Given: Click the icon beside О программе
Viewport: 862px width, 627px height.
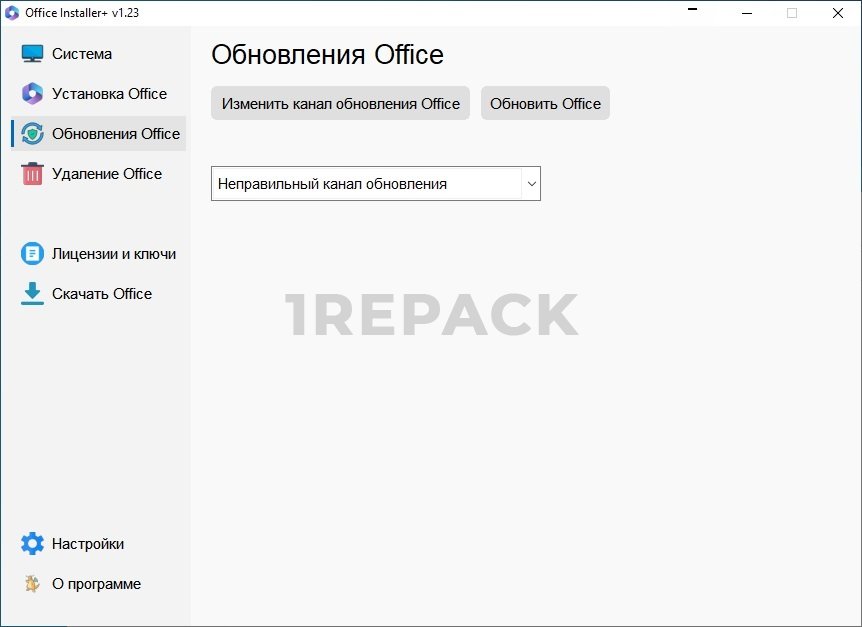Looking at the screenshot, I should click(x=32, y=584).
